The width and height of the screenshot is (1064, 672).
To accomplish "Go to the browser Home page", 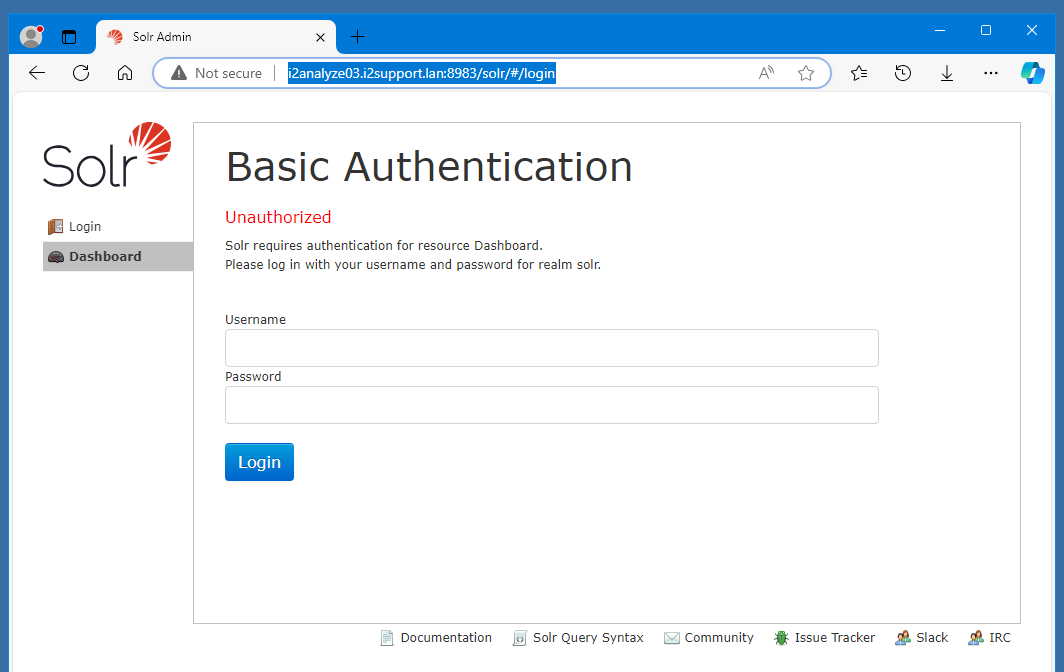I will 125,73.
